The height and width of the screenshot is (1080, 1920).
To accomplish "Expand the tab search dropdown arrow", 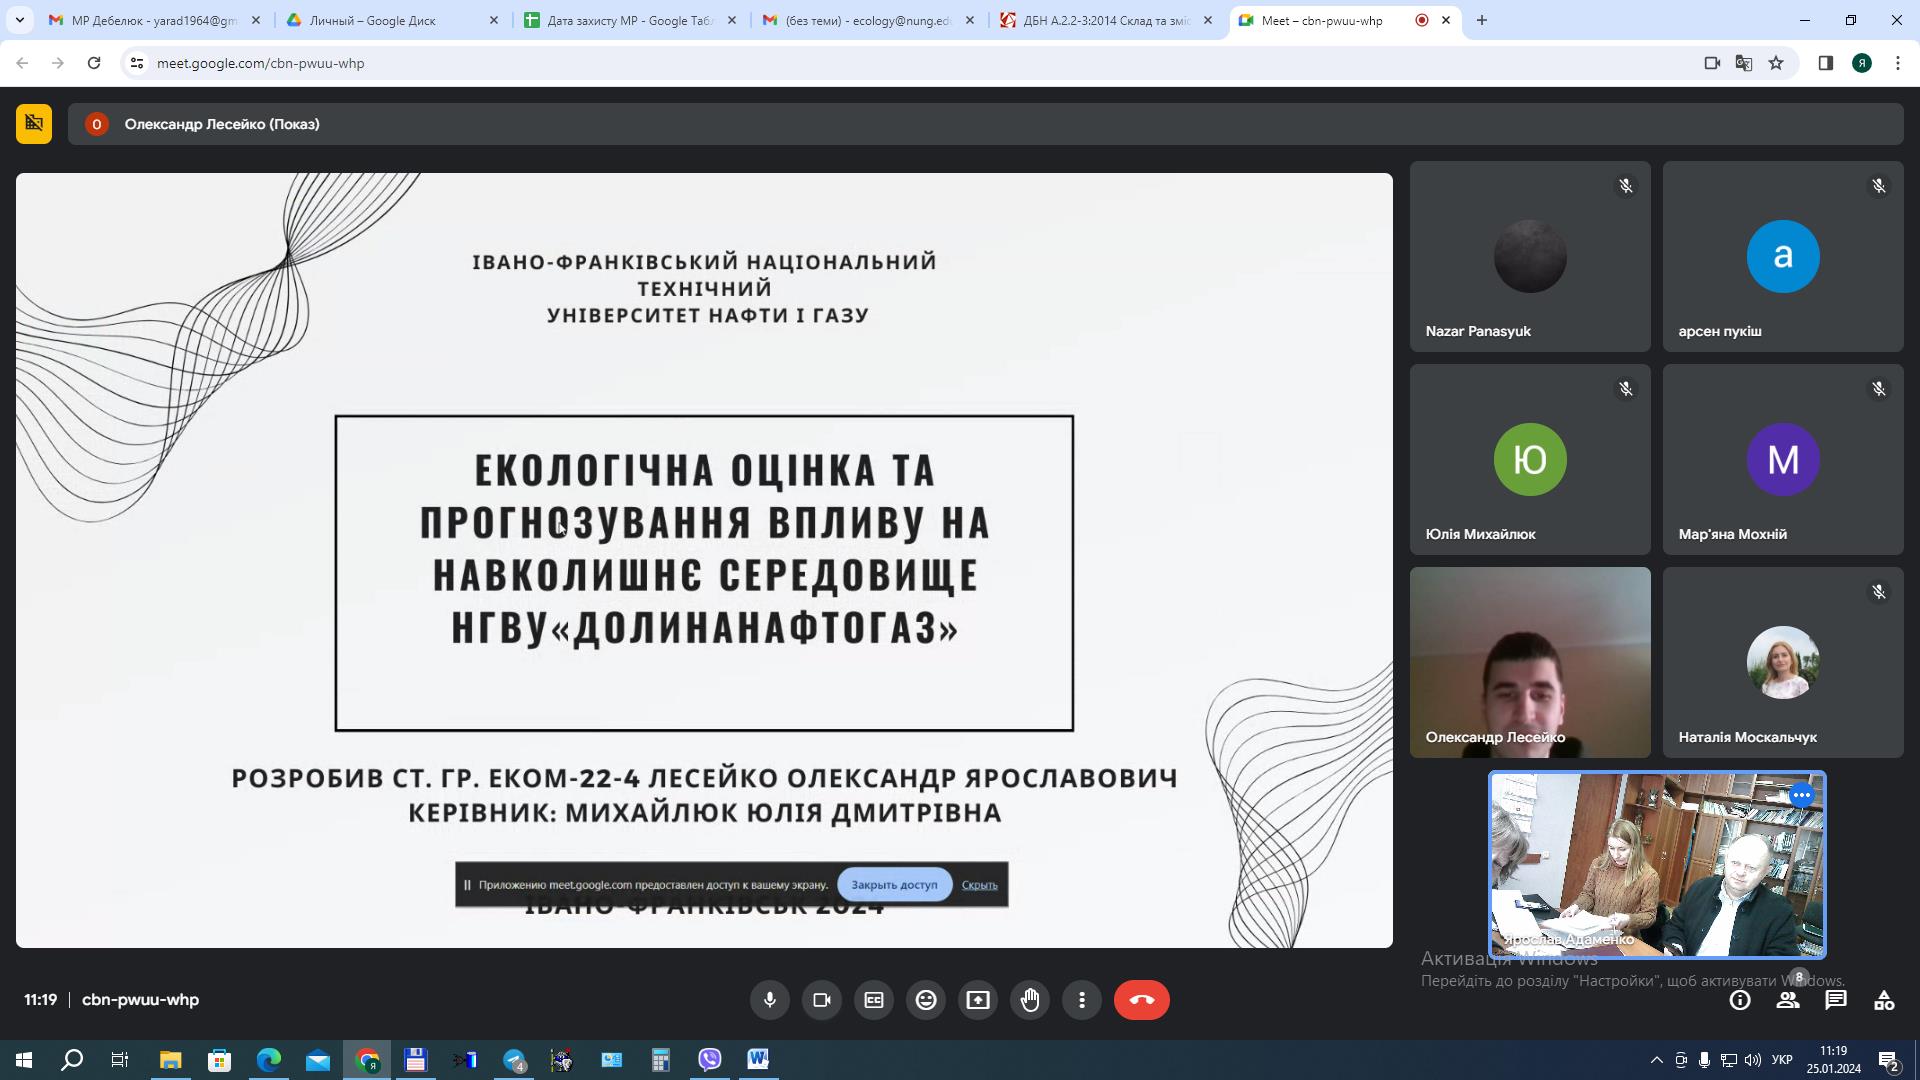I will click(19, 20).
